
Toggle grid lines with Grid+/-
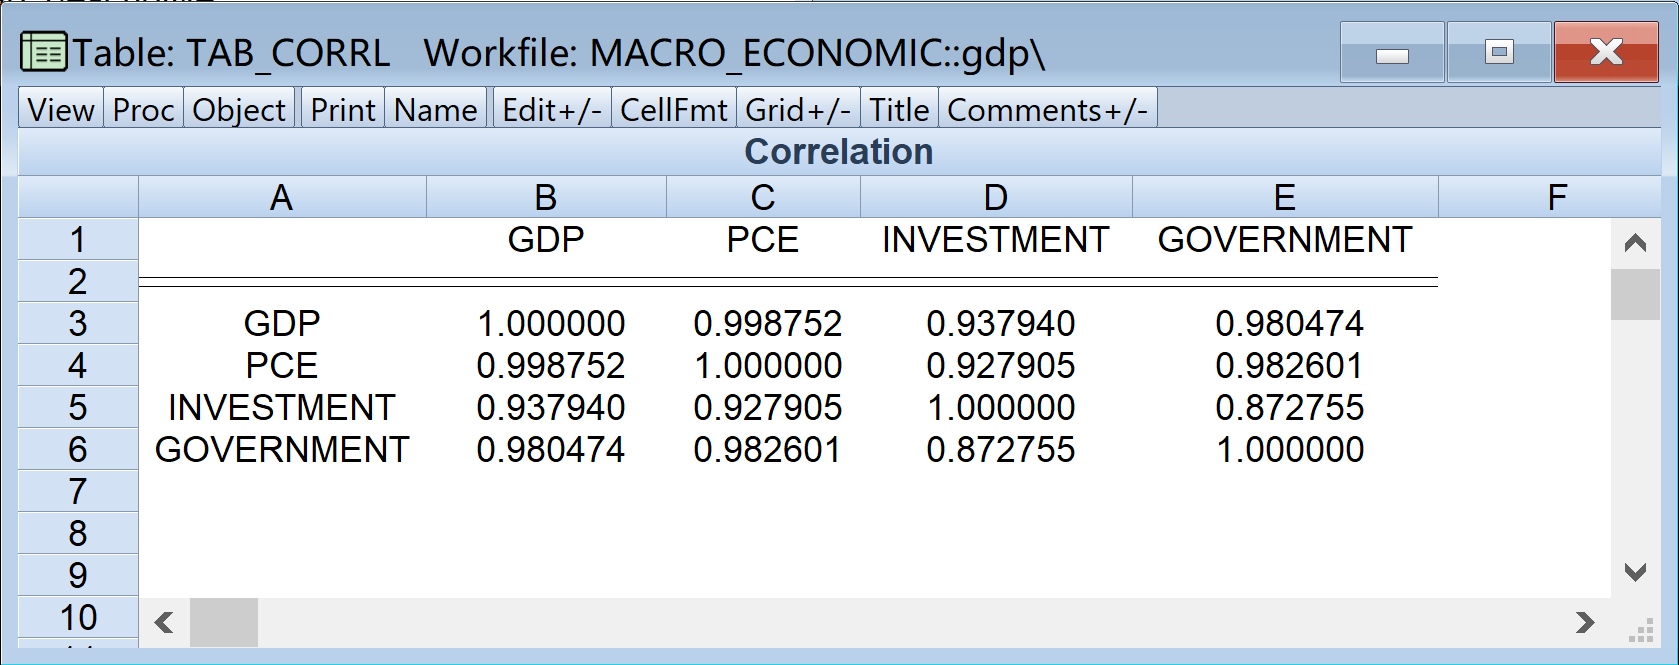coord(797,109)
